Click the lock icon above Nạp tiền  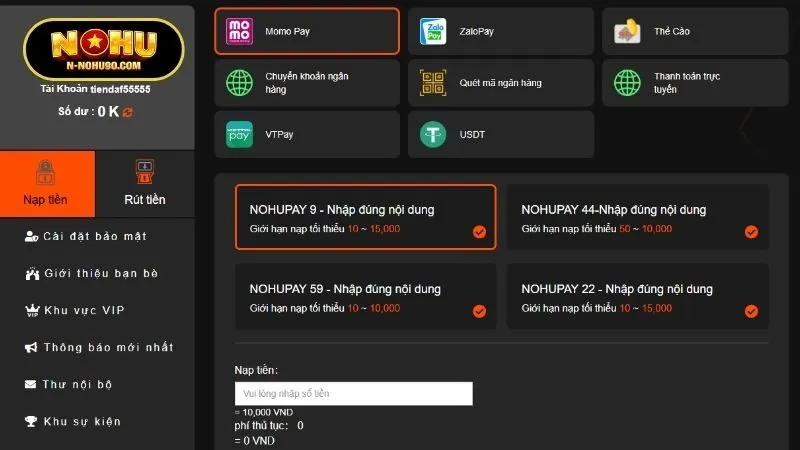[45, 172]
